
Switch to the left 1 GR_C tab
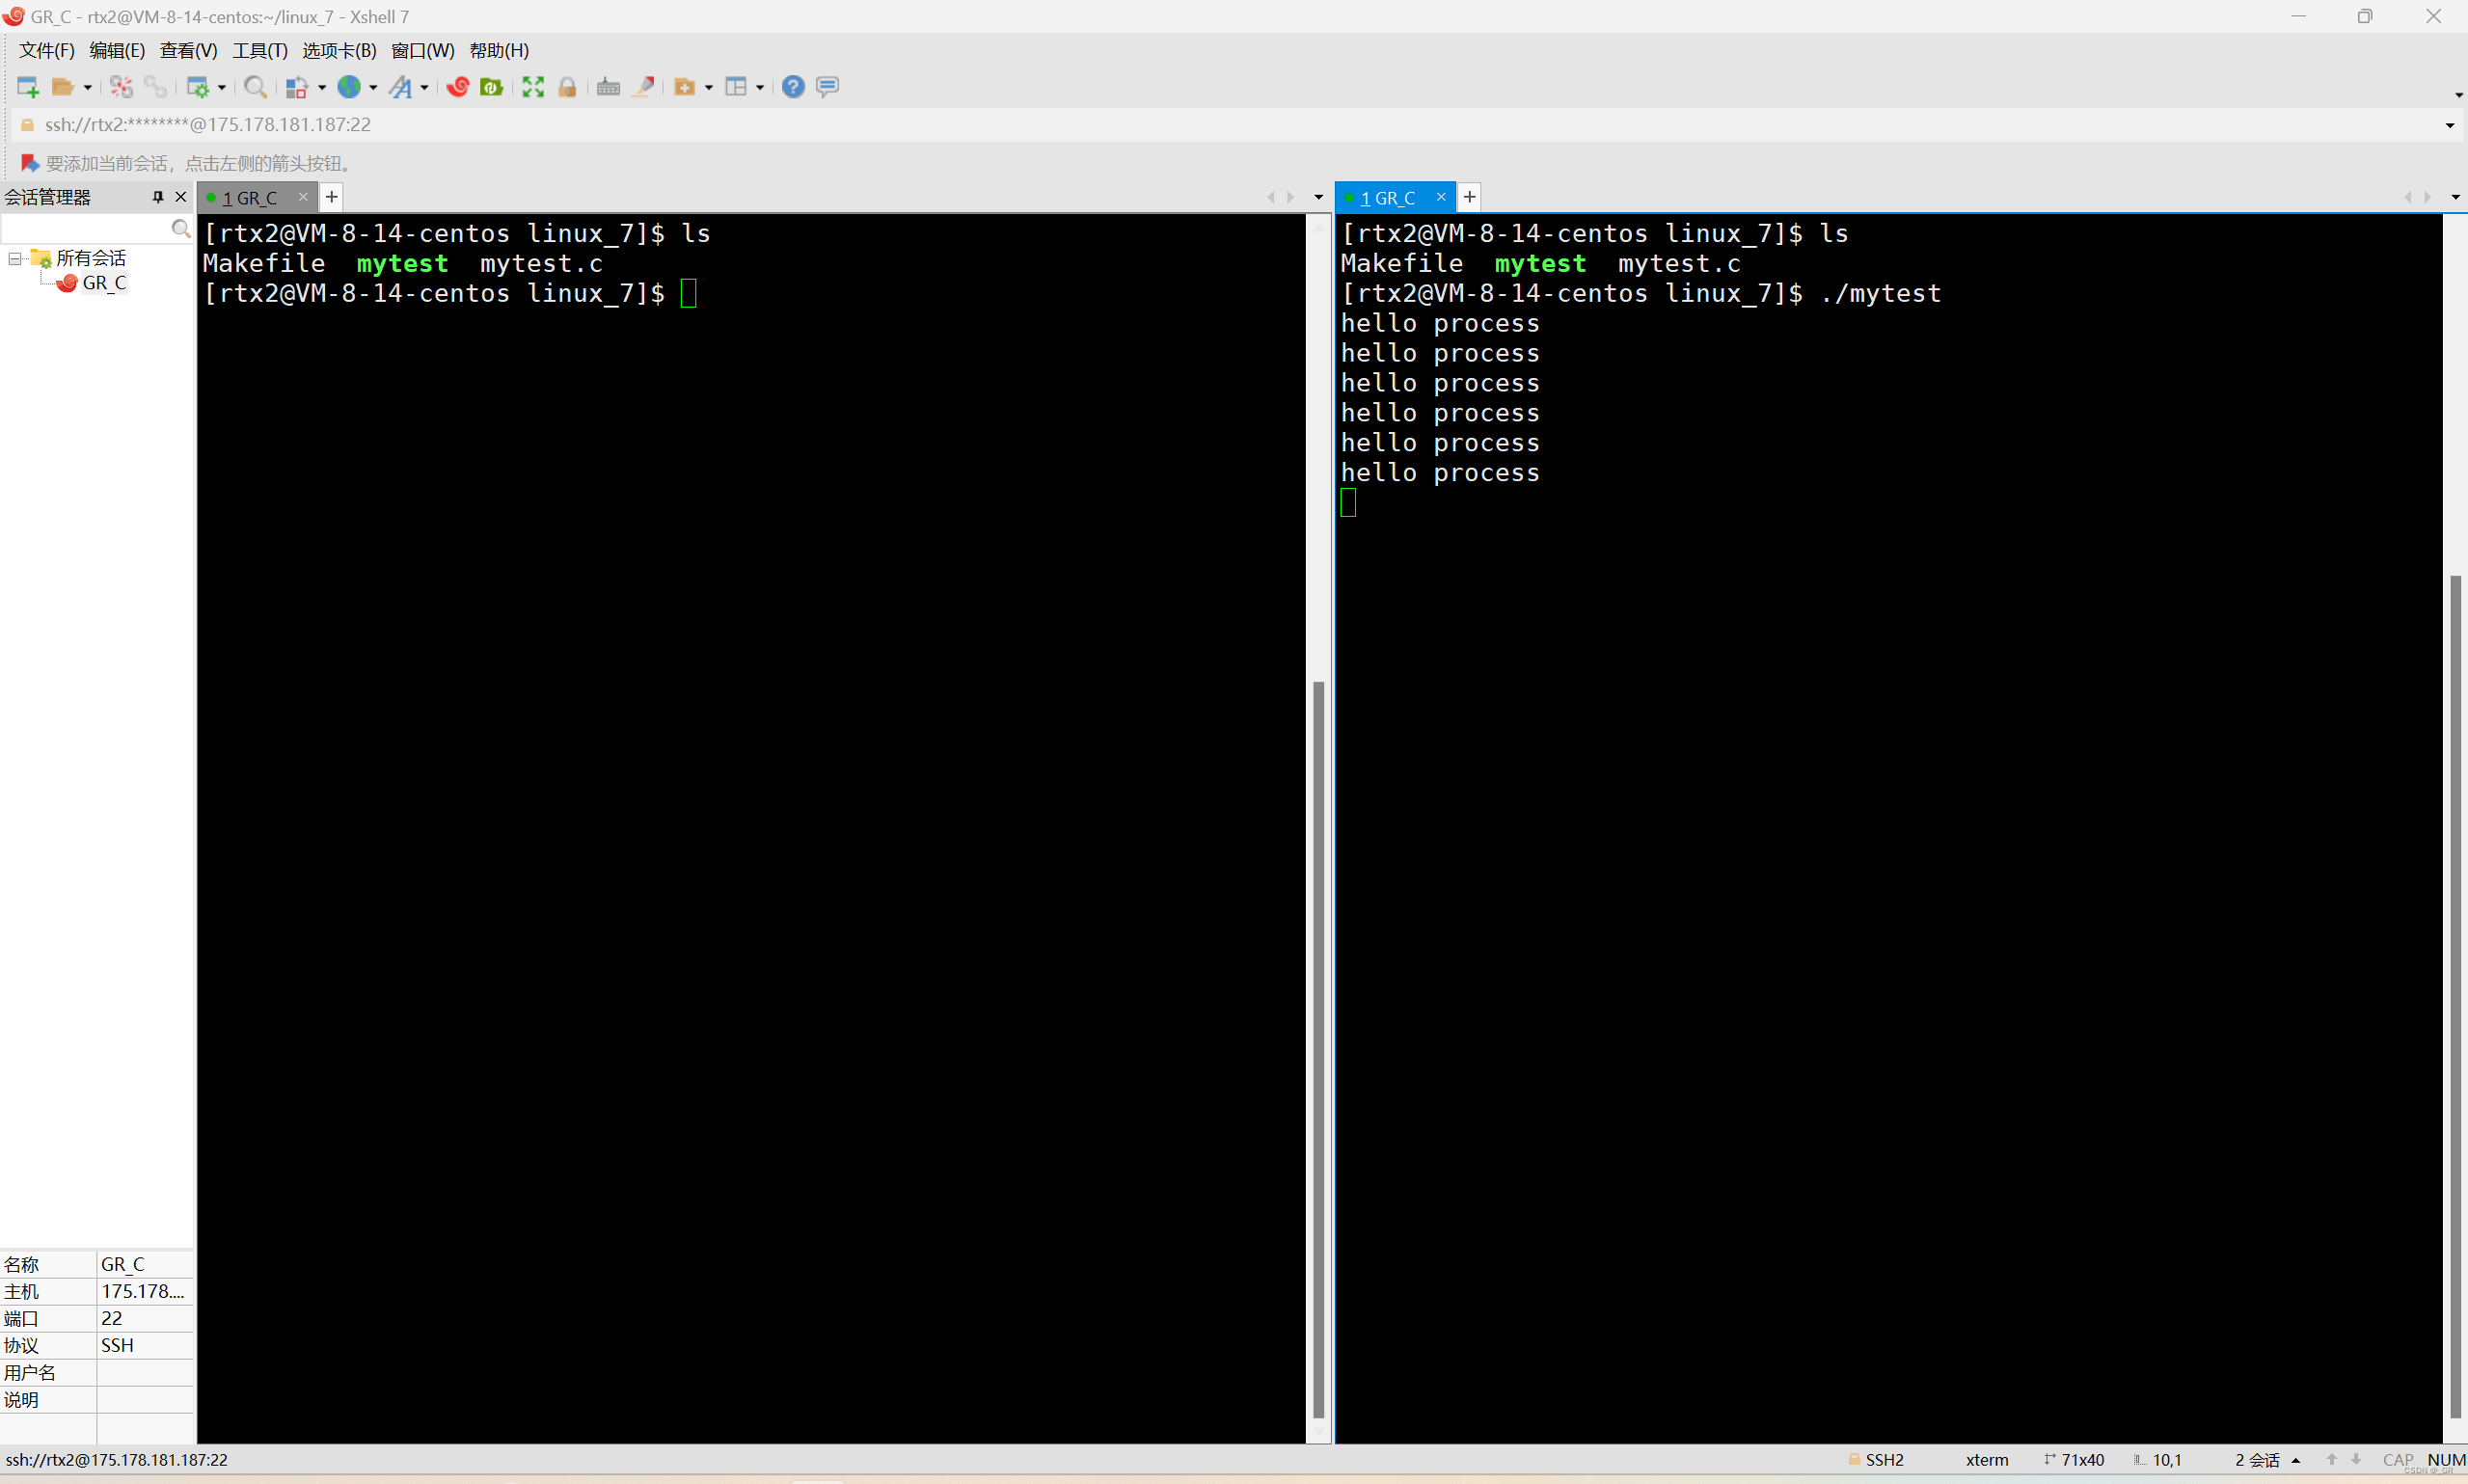pyautogui.click(x=250, y=198)
